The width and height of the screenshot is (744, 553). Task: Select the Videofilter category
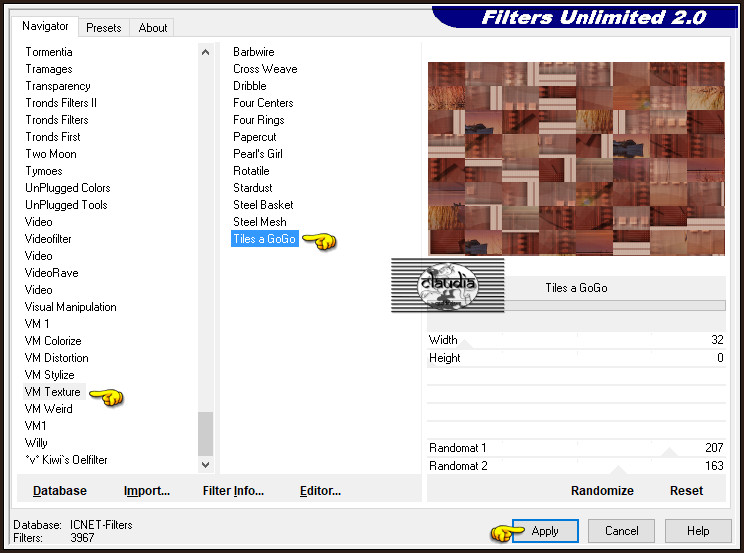[48, 239]
